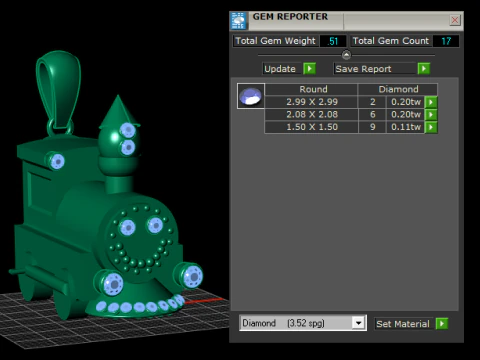Click the Set Material button label
This screenshot has height=360, width=480.
(x=404, y=324)
